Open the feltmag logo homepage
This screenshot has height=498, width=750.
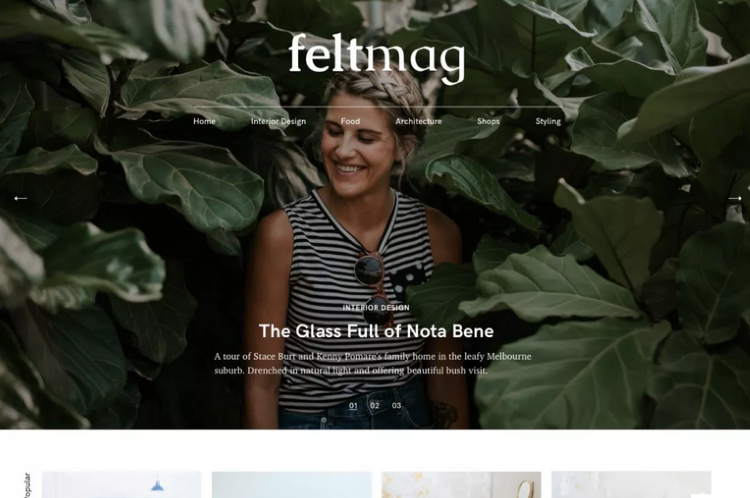click(377, 58)
